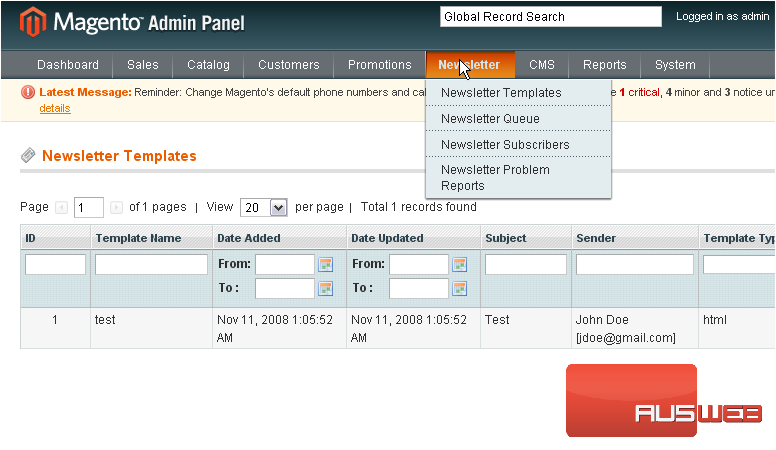Open the Catalog menu
This screenshot has width=776, height=450.
click(208, 65)
